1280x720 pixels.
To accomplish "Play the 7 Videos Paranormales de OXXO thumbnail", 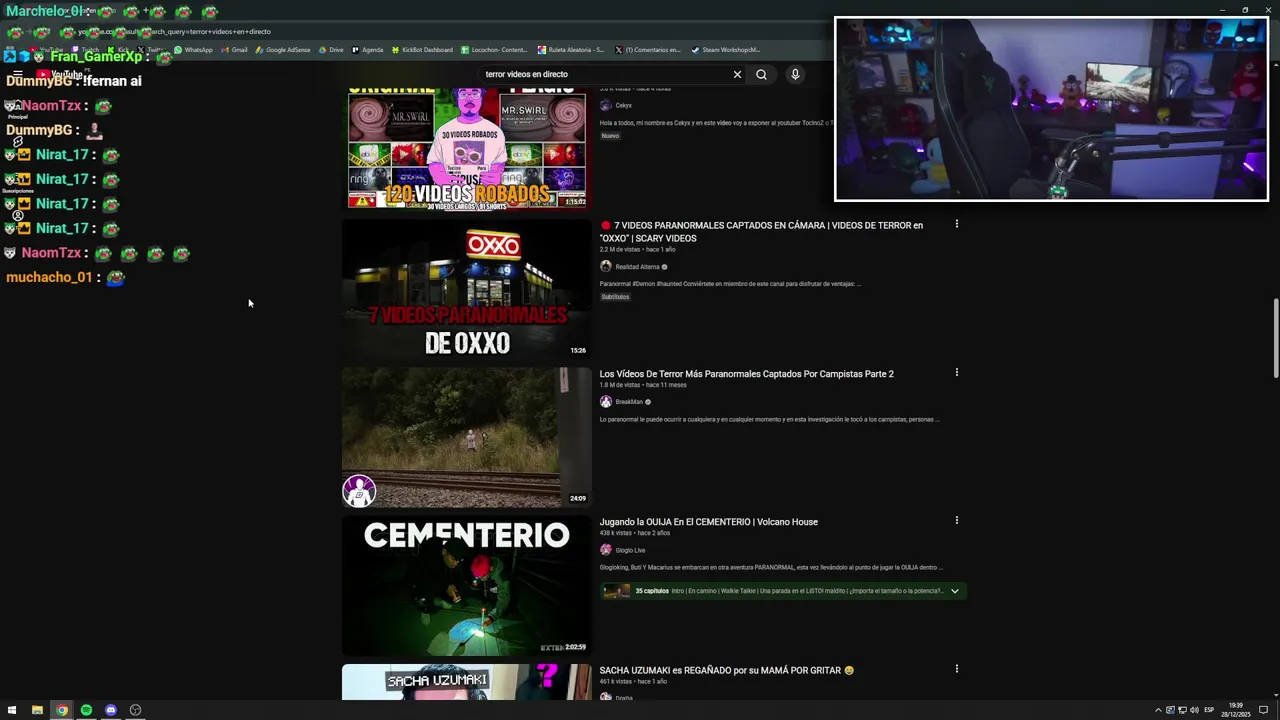I will coord(467,289).
